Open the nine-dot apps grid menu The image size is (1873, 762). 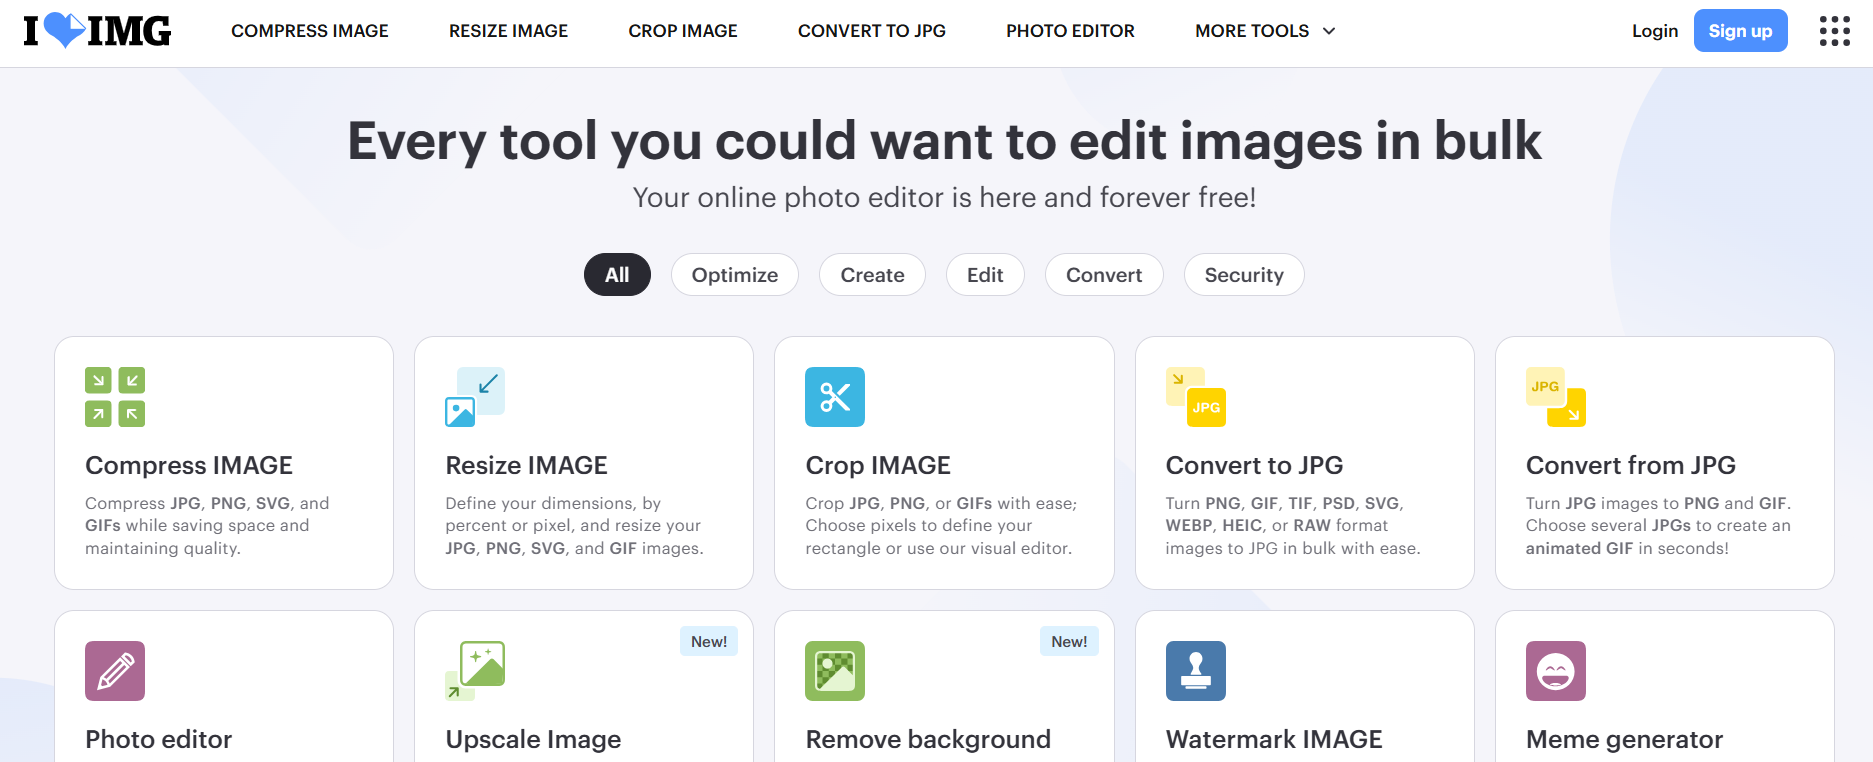click(x=1834, y=31)
